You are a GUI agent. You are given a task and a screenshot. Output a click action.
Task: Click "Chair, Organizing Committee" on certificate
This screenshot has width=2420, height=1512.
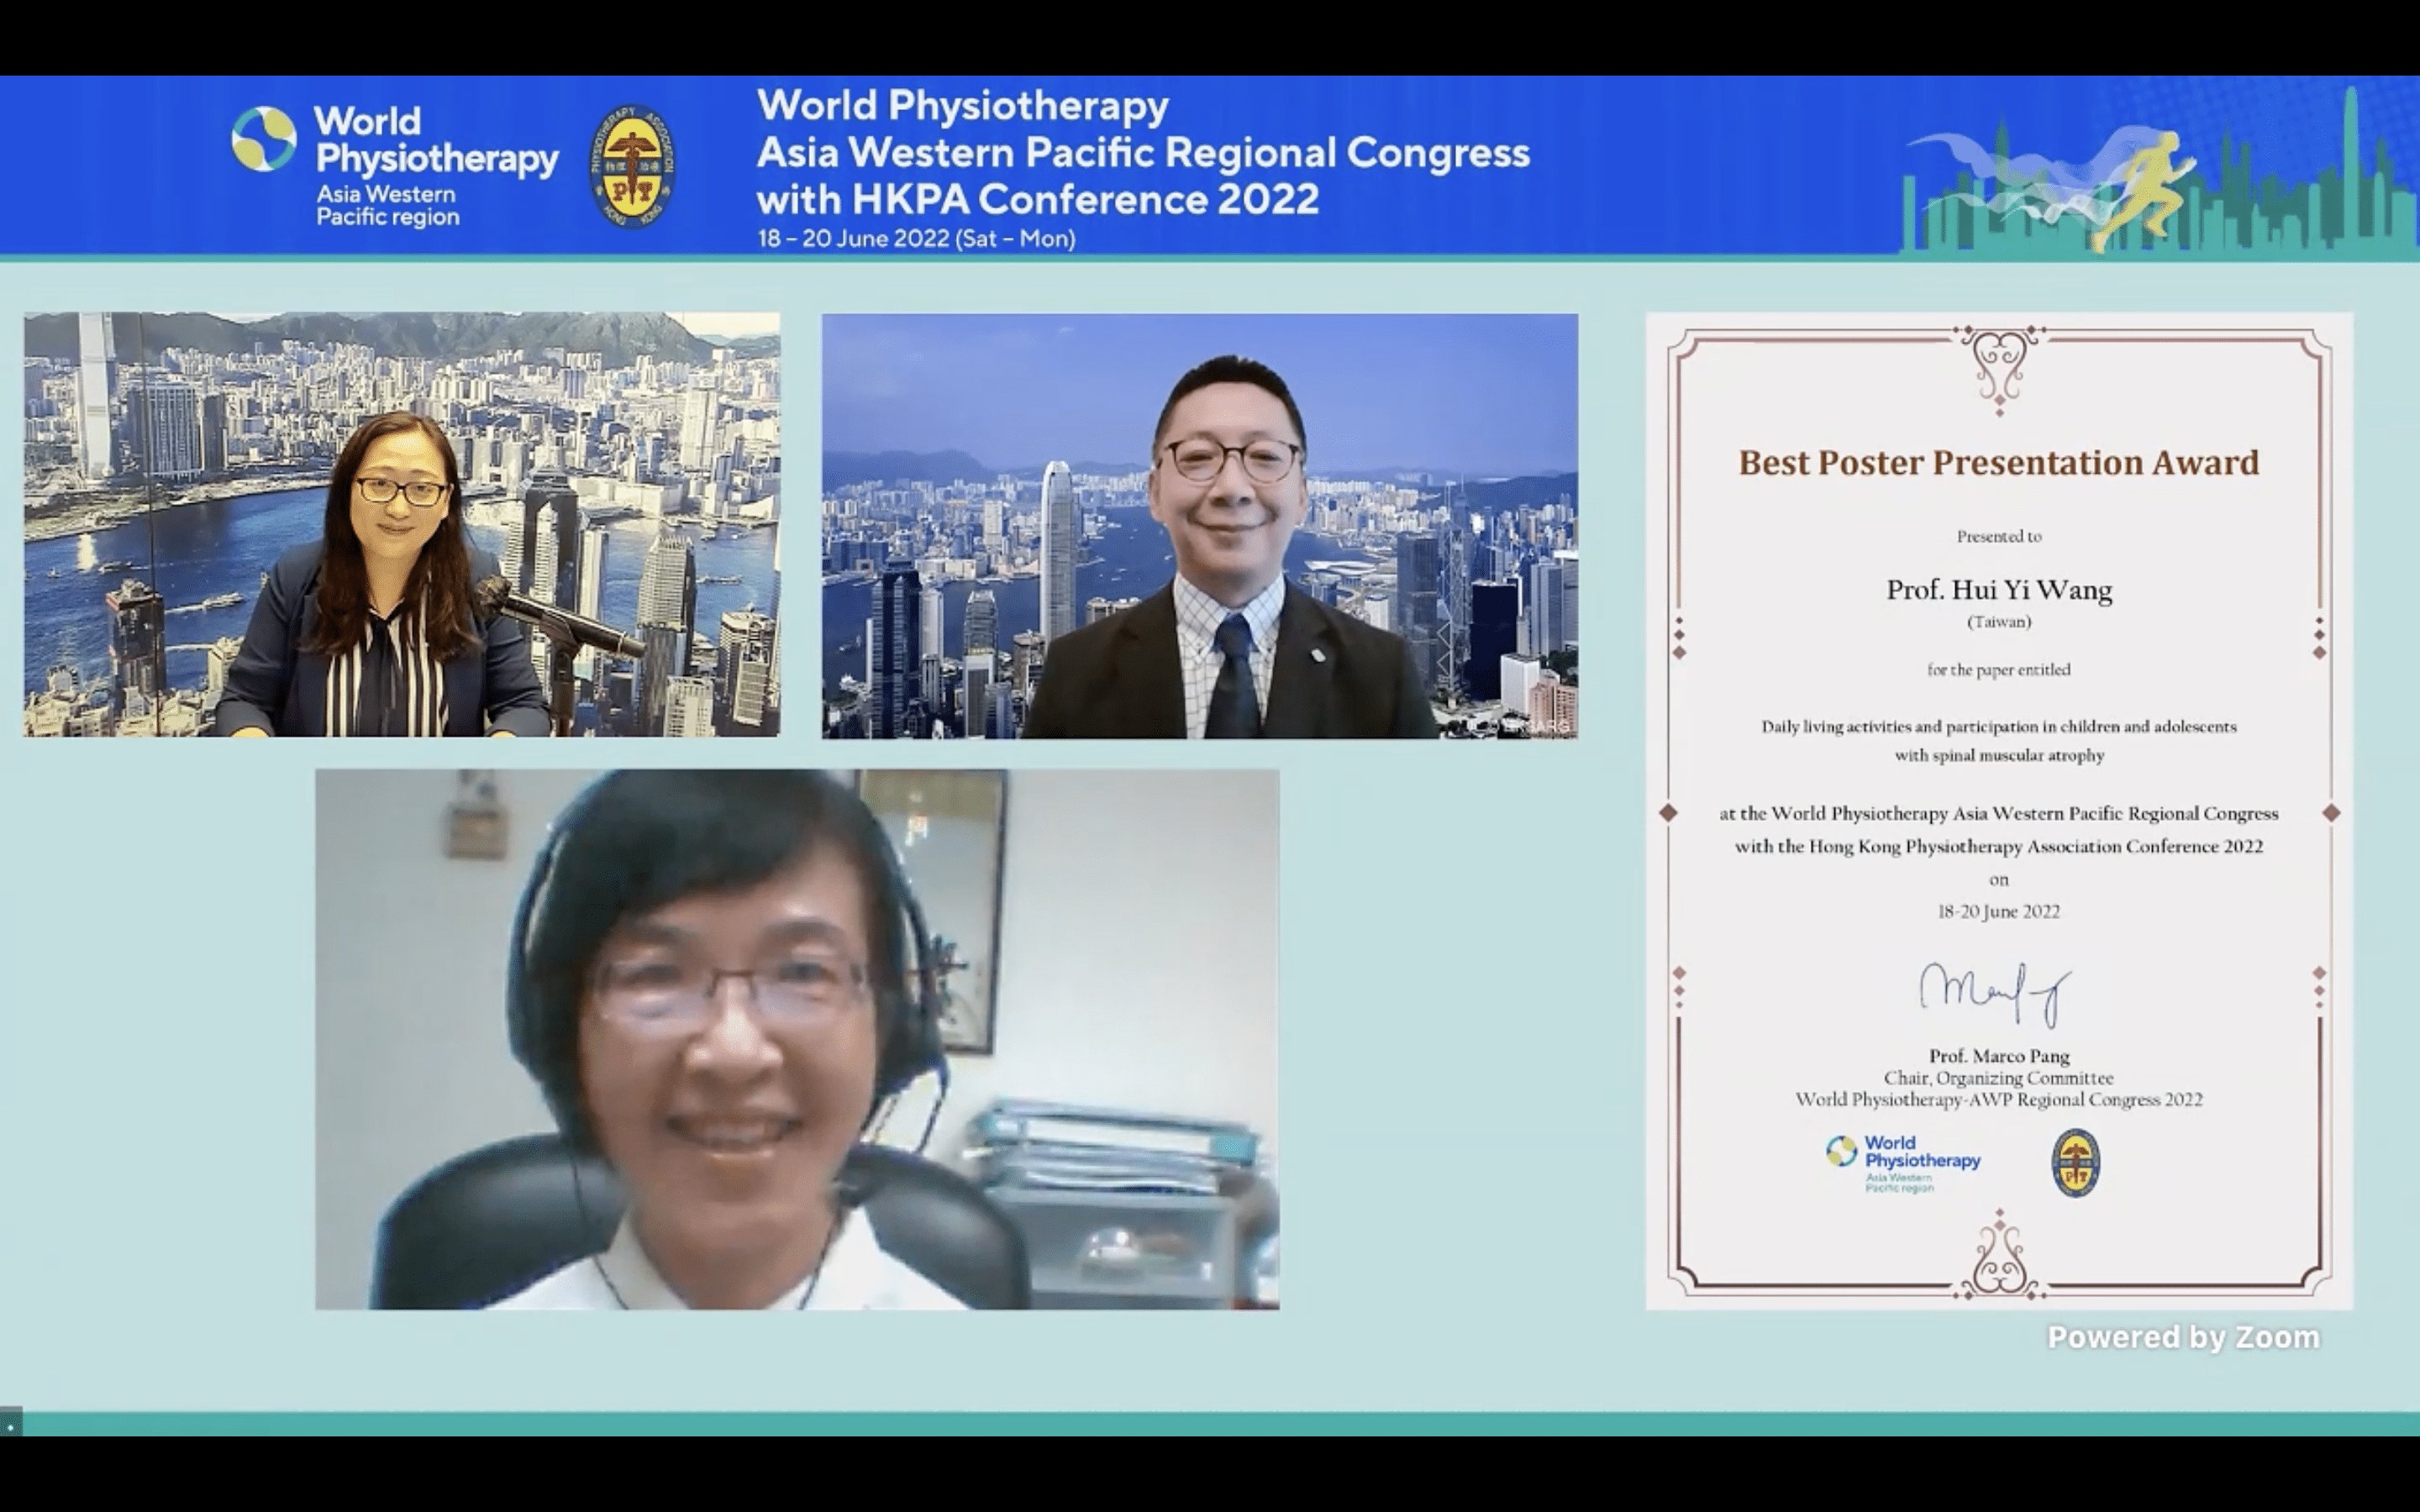tap(1999, 1078)
